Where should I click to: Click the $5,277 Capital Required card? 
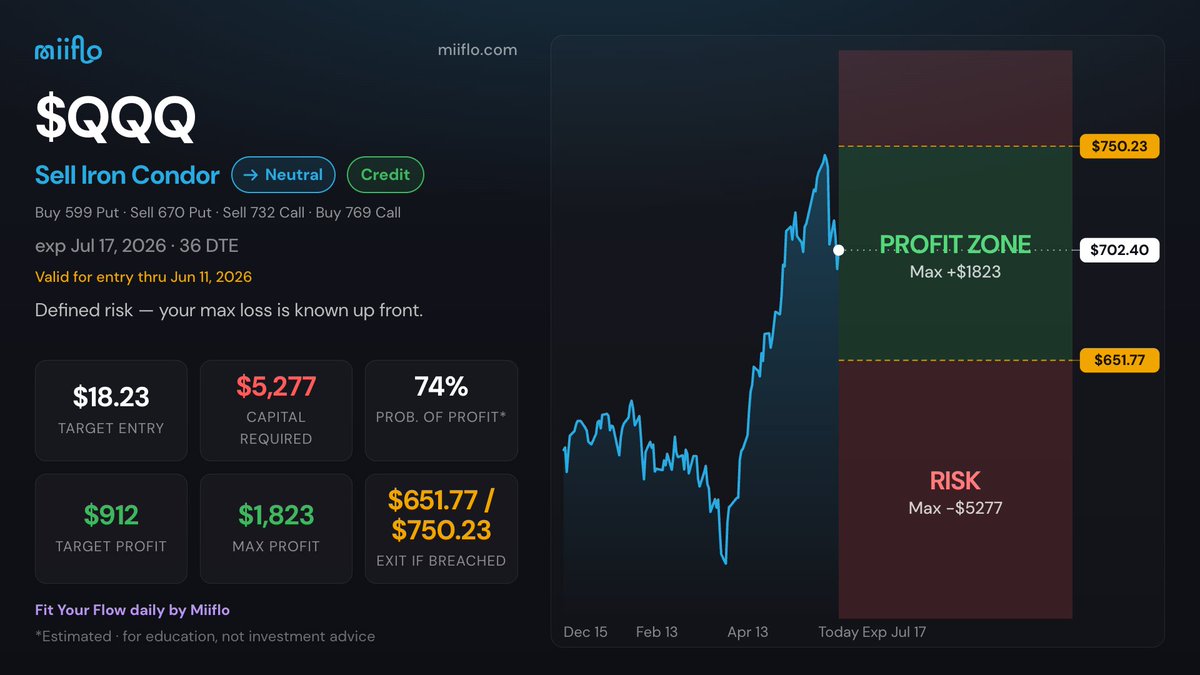276,410
